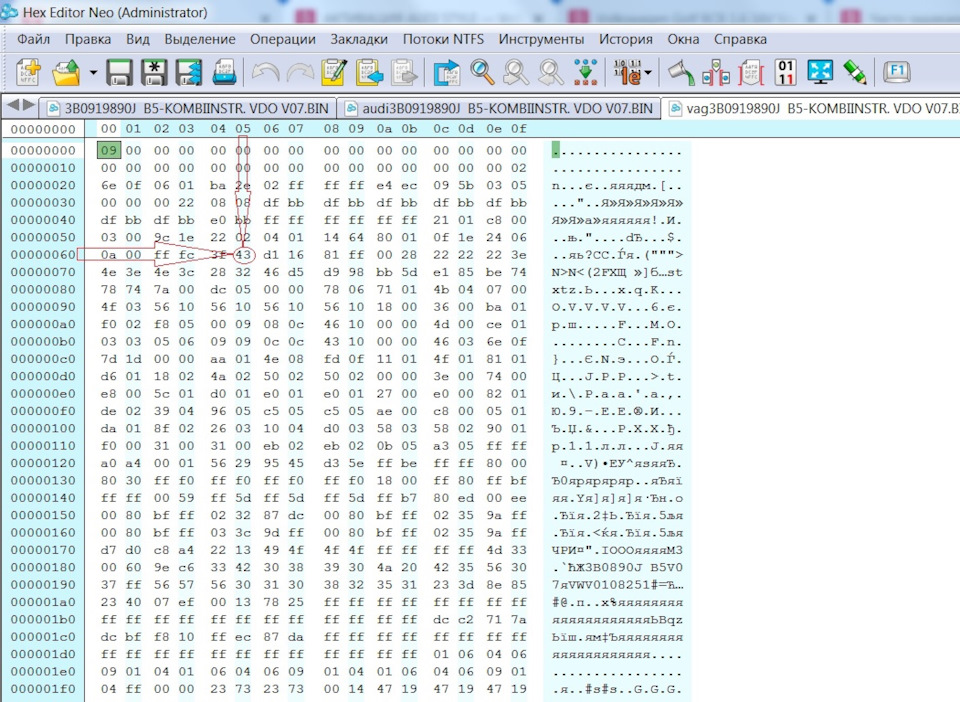Select the vag3B0919890J file tab
The width and height of the screenshot is (960, 702).
[x=813, y=108]
